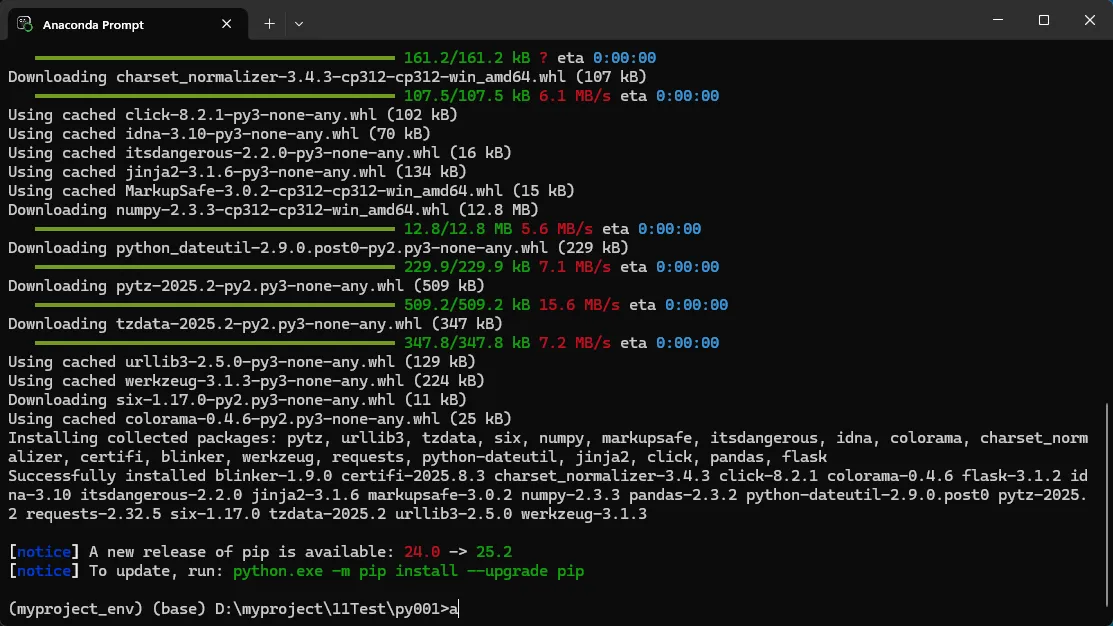Click the (myproject_env) environment label in prompt
The width and height of the screenshot is (1113, 626).
[x=75, y=609]
